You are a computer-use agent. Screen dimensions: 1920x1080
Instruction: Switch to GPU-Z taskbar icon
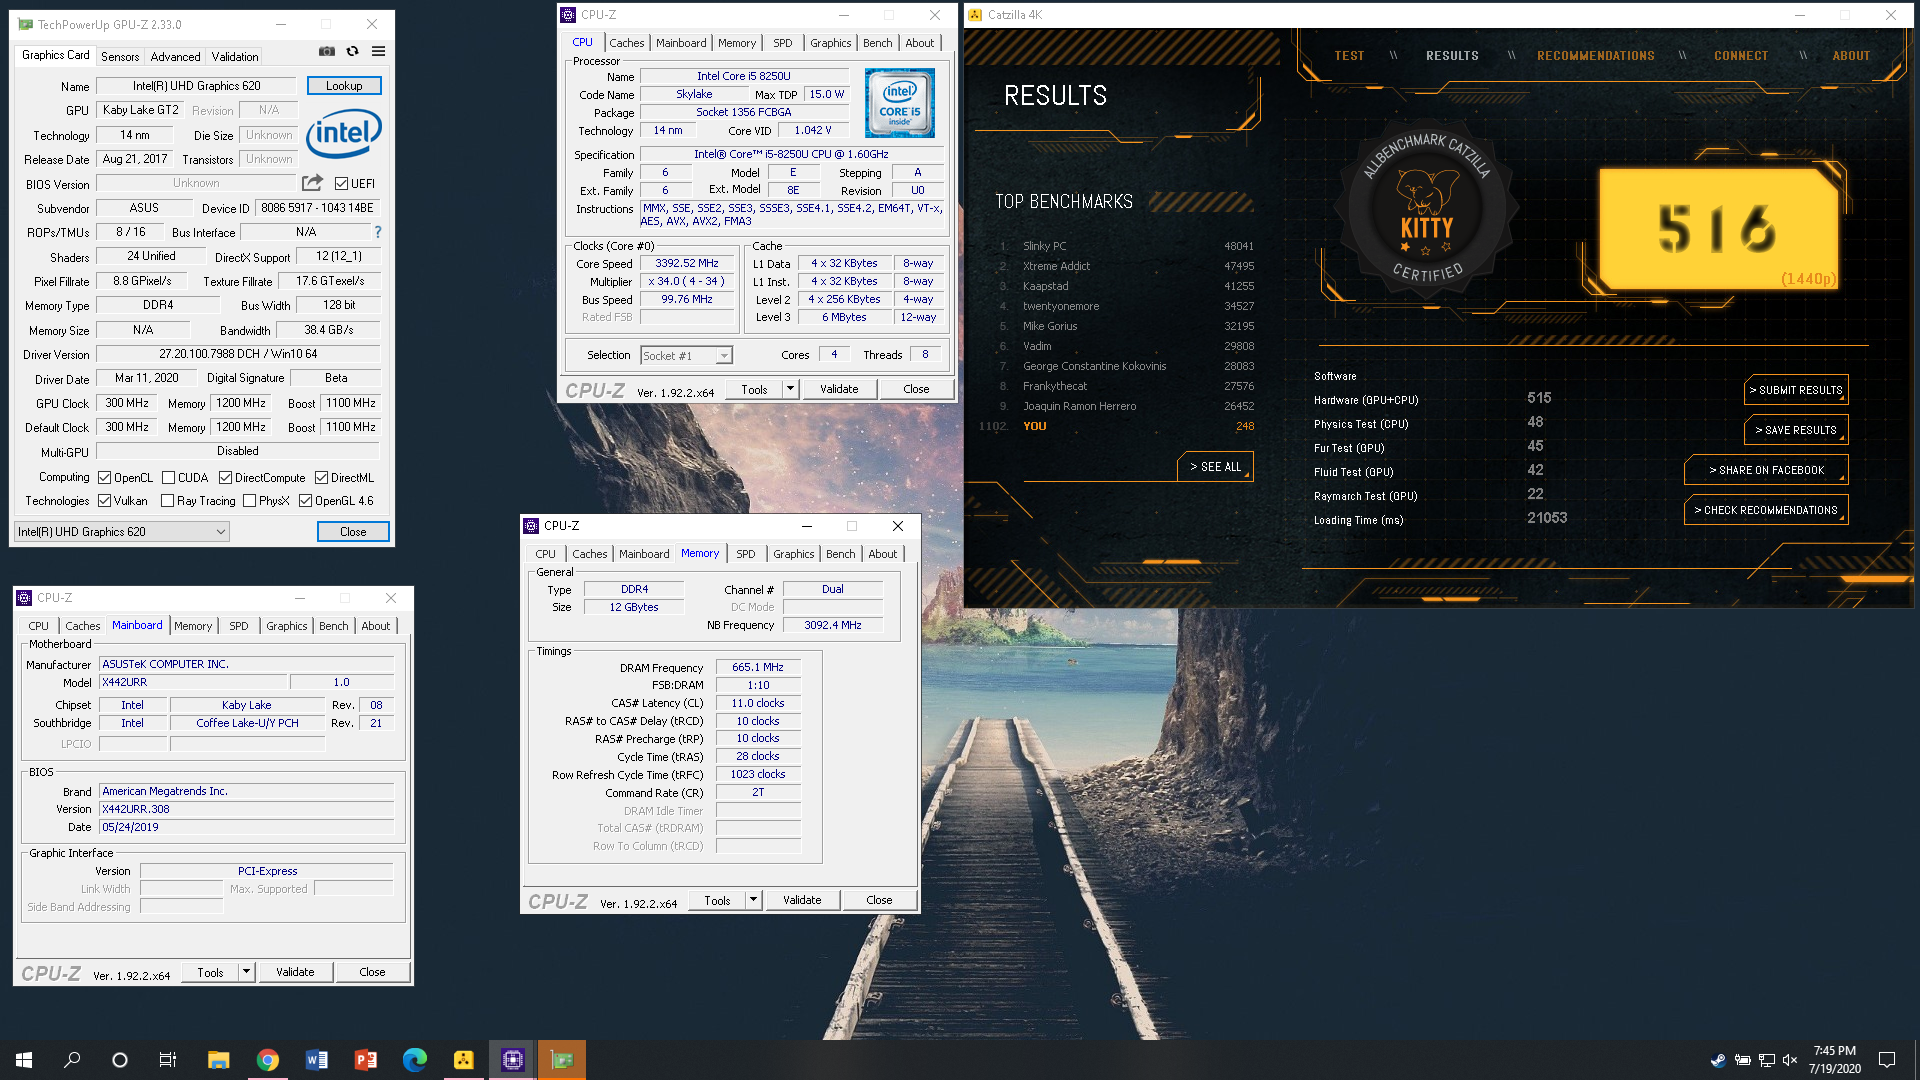click(x=561, y=1060)
